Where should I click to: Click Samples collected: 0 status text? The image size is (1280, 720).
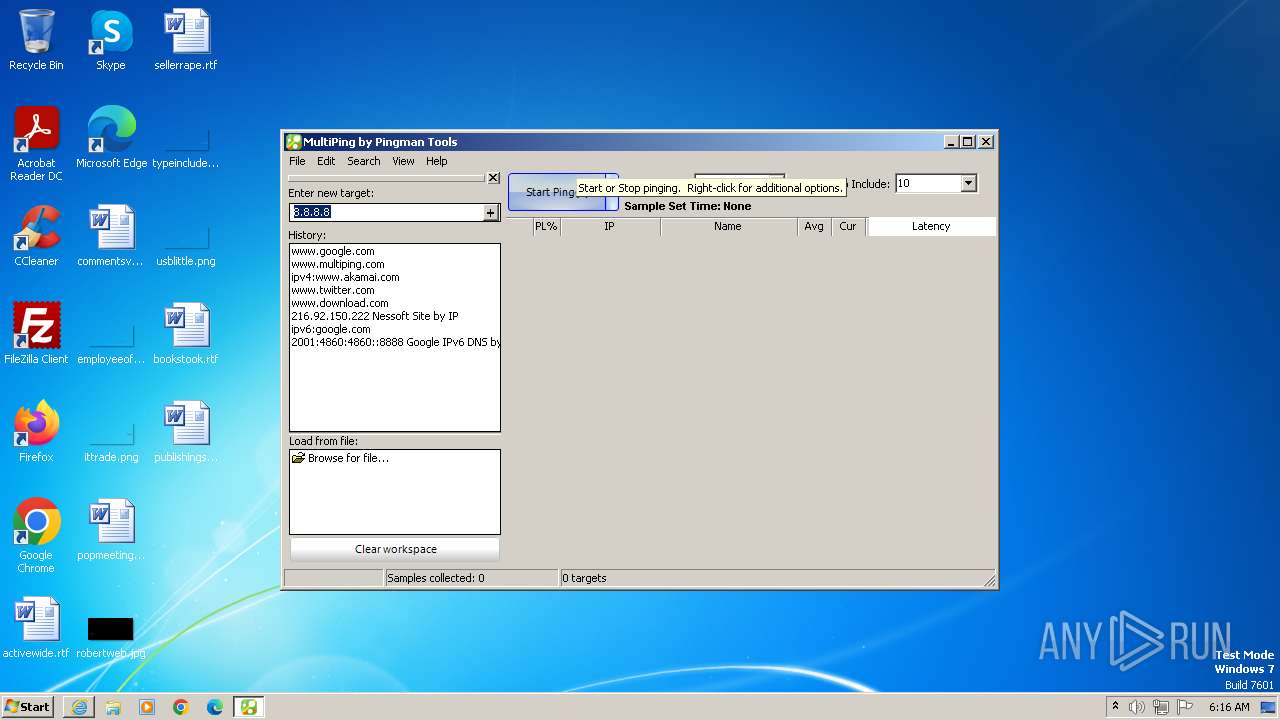[x=436, y=578]
